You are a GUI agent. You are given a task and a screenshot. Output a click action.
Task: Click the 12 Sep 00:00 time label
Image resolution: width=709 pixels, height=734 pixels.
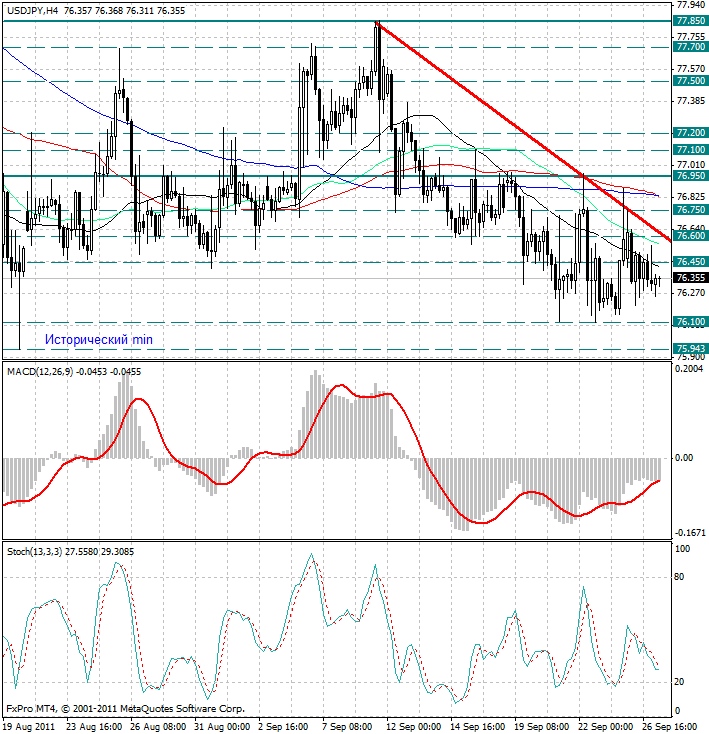(x=414, y=727)
